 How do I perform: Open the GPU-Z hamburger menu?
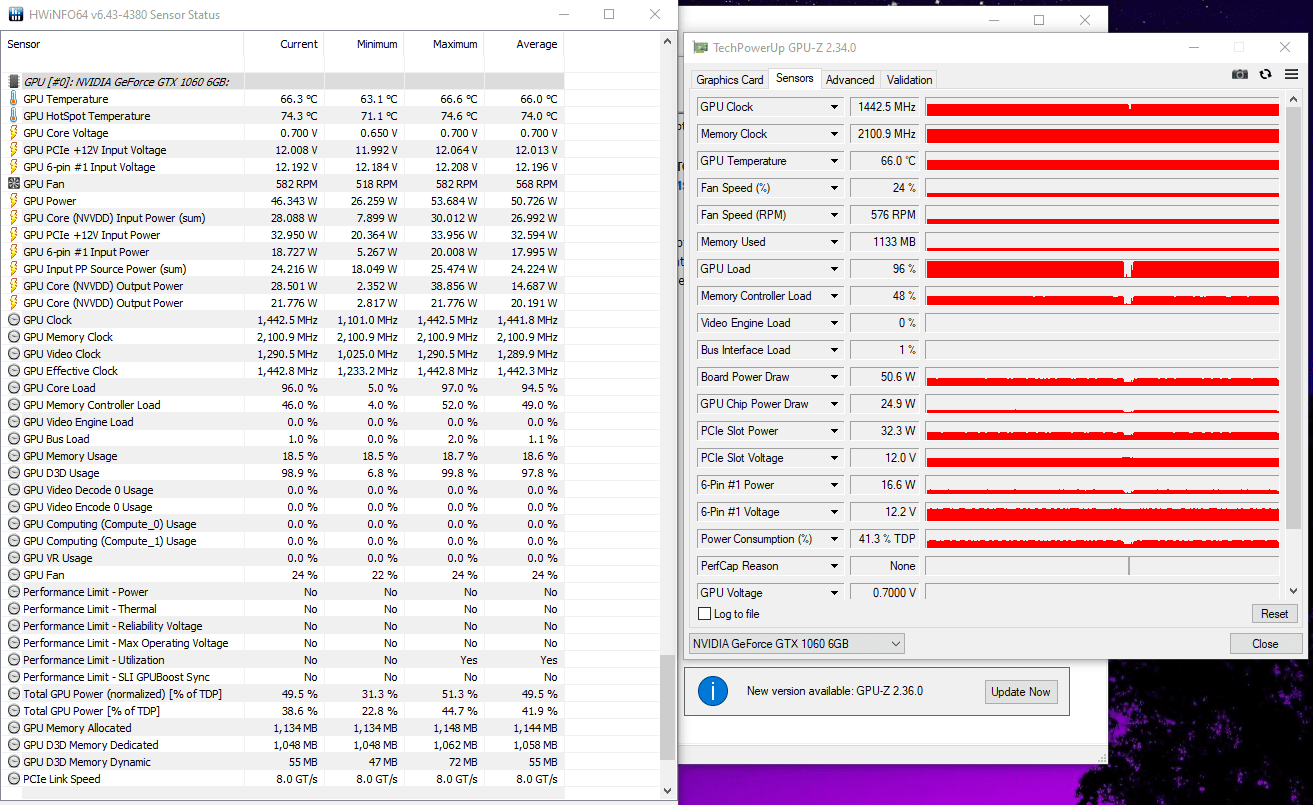[1291, 74]
